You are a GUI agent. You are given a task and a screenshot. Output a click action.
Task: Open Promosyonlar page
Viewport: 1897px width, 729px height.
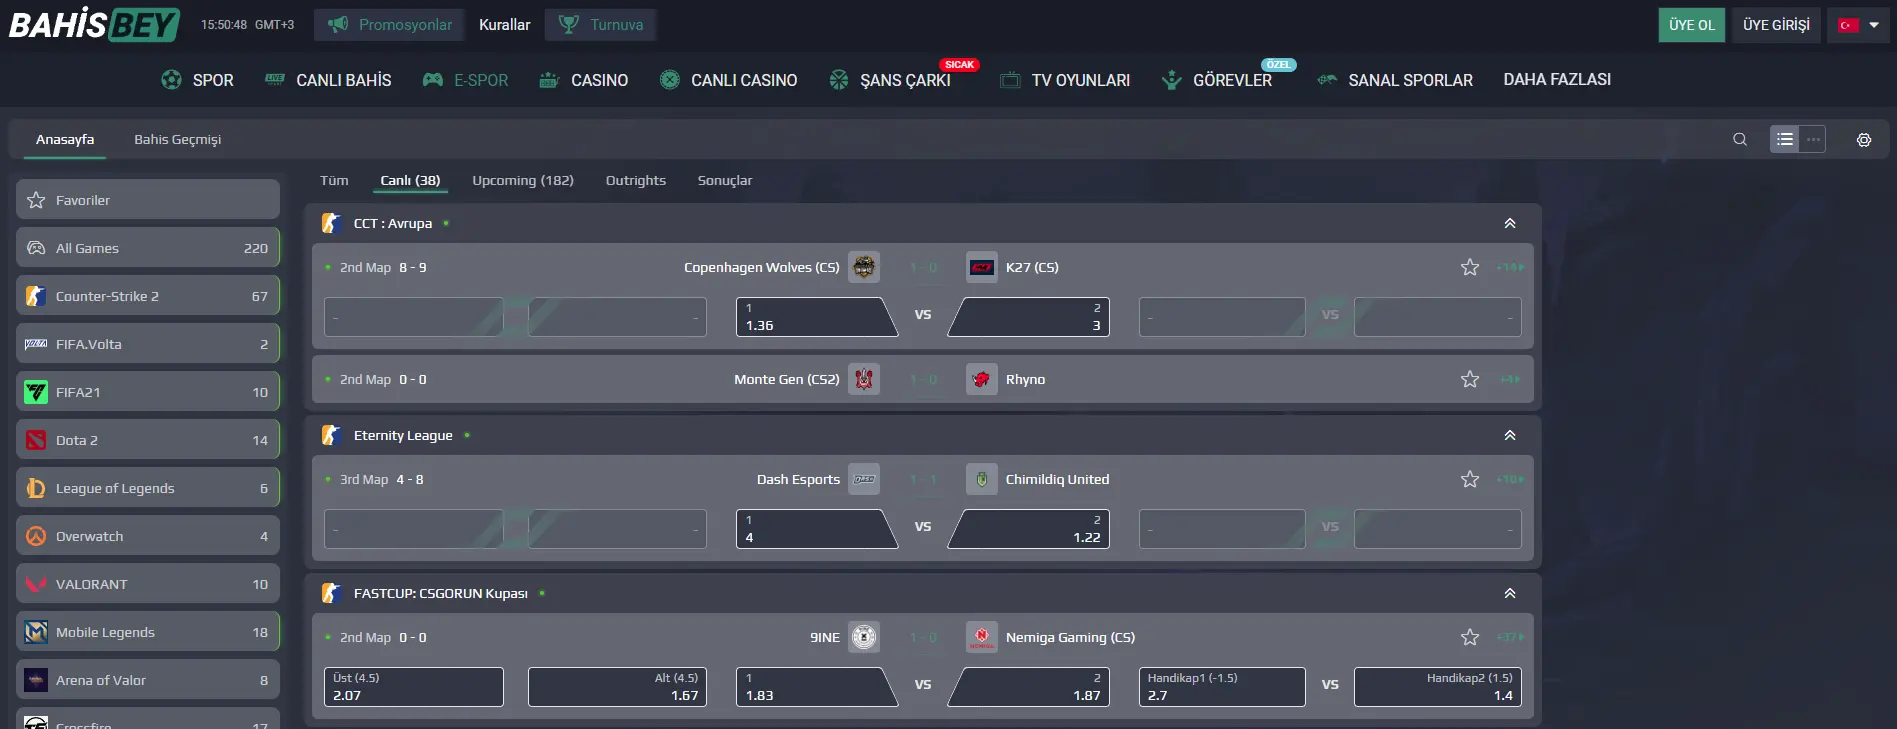(389, 24)
